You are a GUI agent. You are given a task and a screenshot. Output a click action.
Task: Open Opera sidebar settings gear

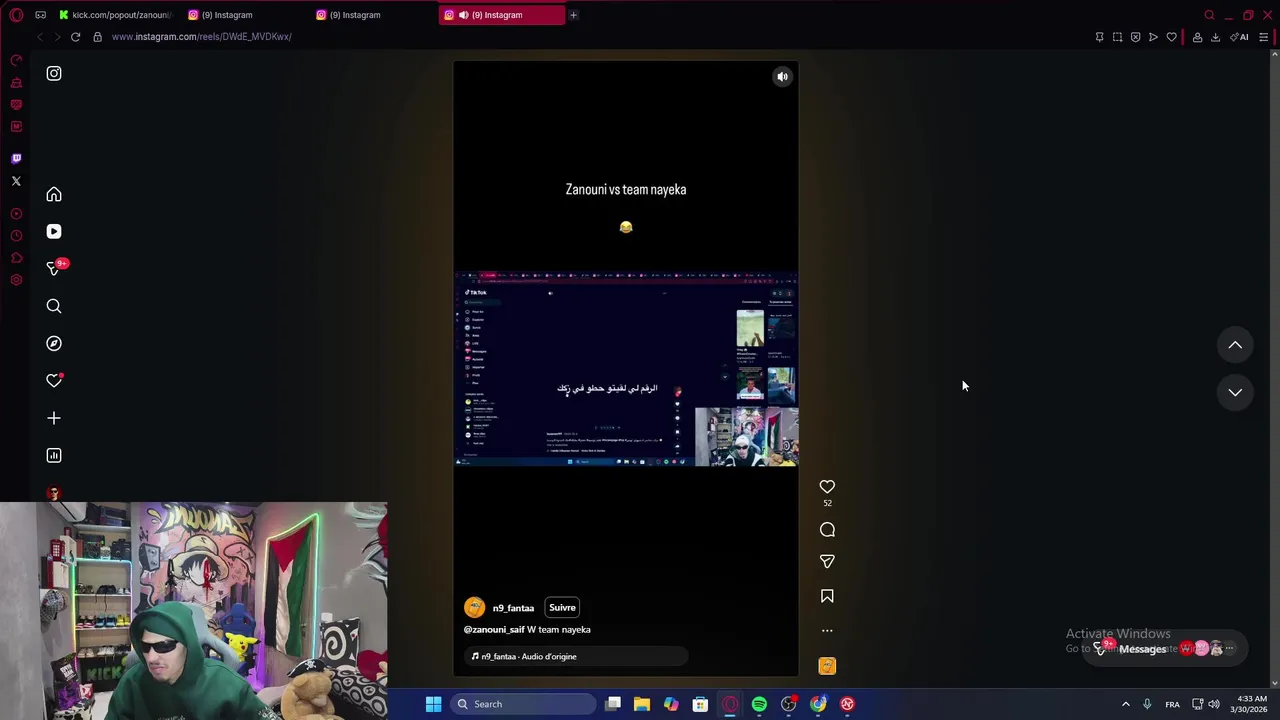click(x=16, y=280)
